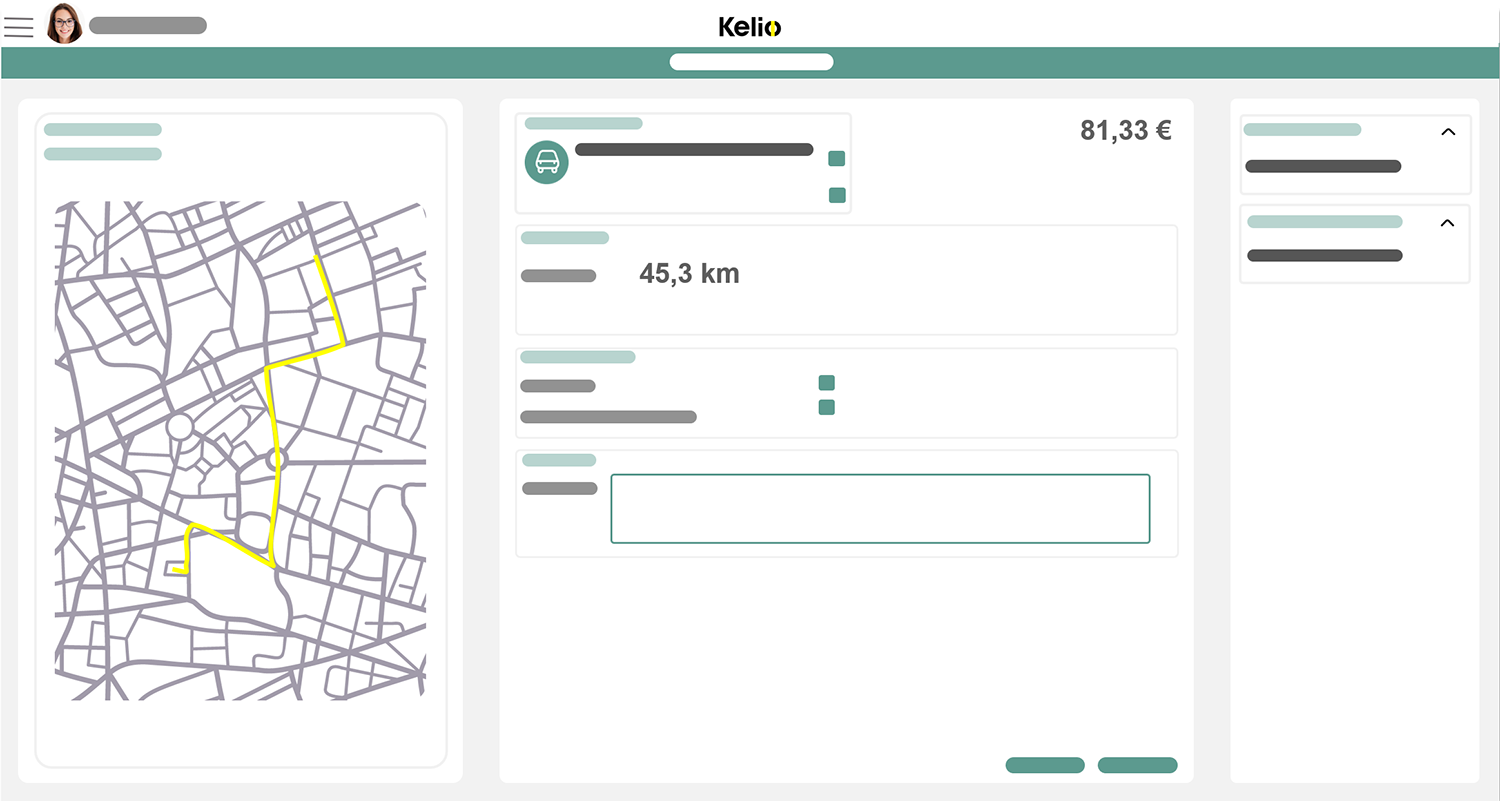This screenshot has width=1500, height=801.
Task: Click the 45,3 km distance value
Action: click(689, 273)
